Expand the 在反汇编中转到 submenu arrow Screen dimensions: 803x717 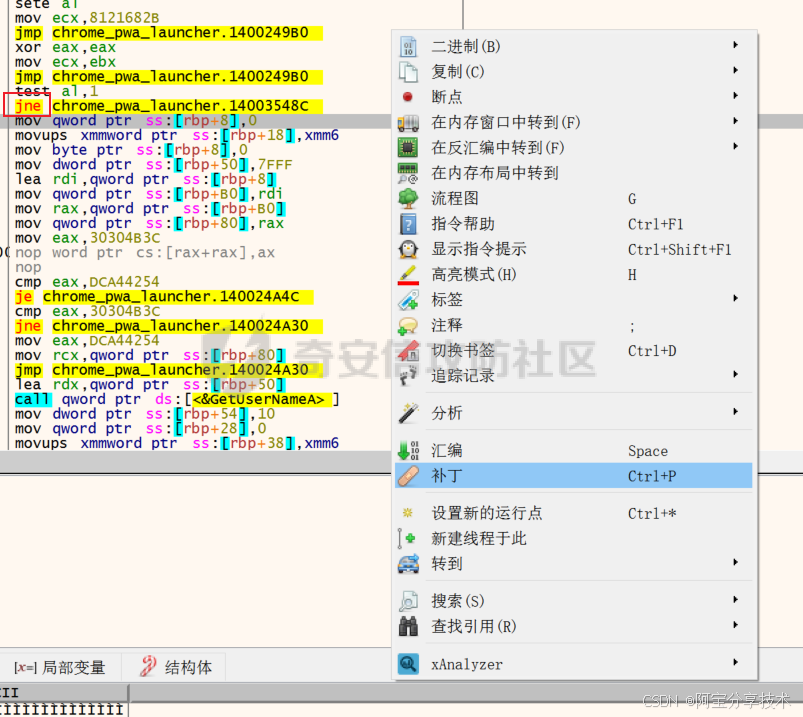[735, 146]
